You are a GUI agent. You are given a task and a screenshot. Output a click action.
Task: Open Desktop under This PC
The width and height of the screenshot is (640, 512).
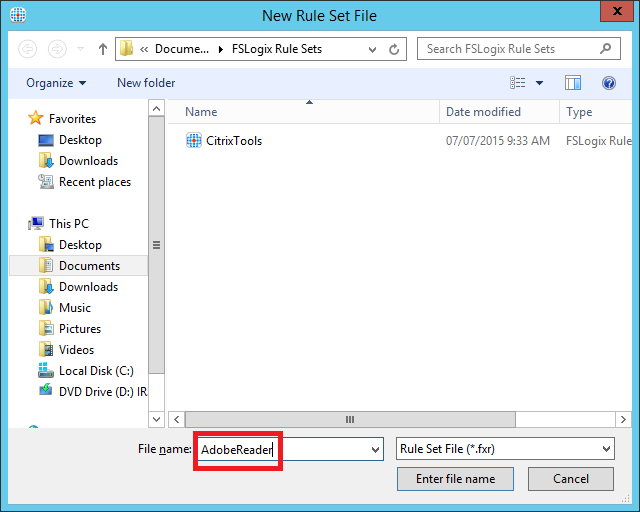click(x=80, y=245)
